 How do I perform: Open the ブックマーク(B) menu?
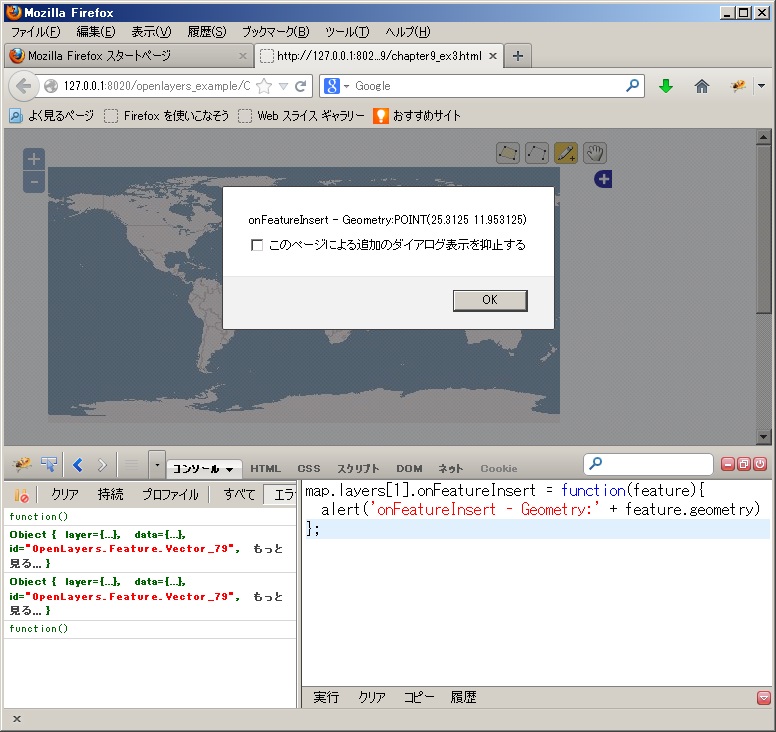pos(275,32)
